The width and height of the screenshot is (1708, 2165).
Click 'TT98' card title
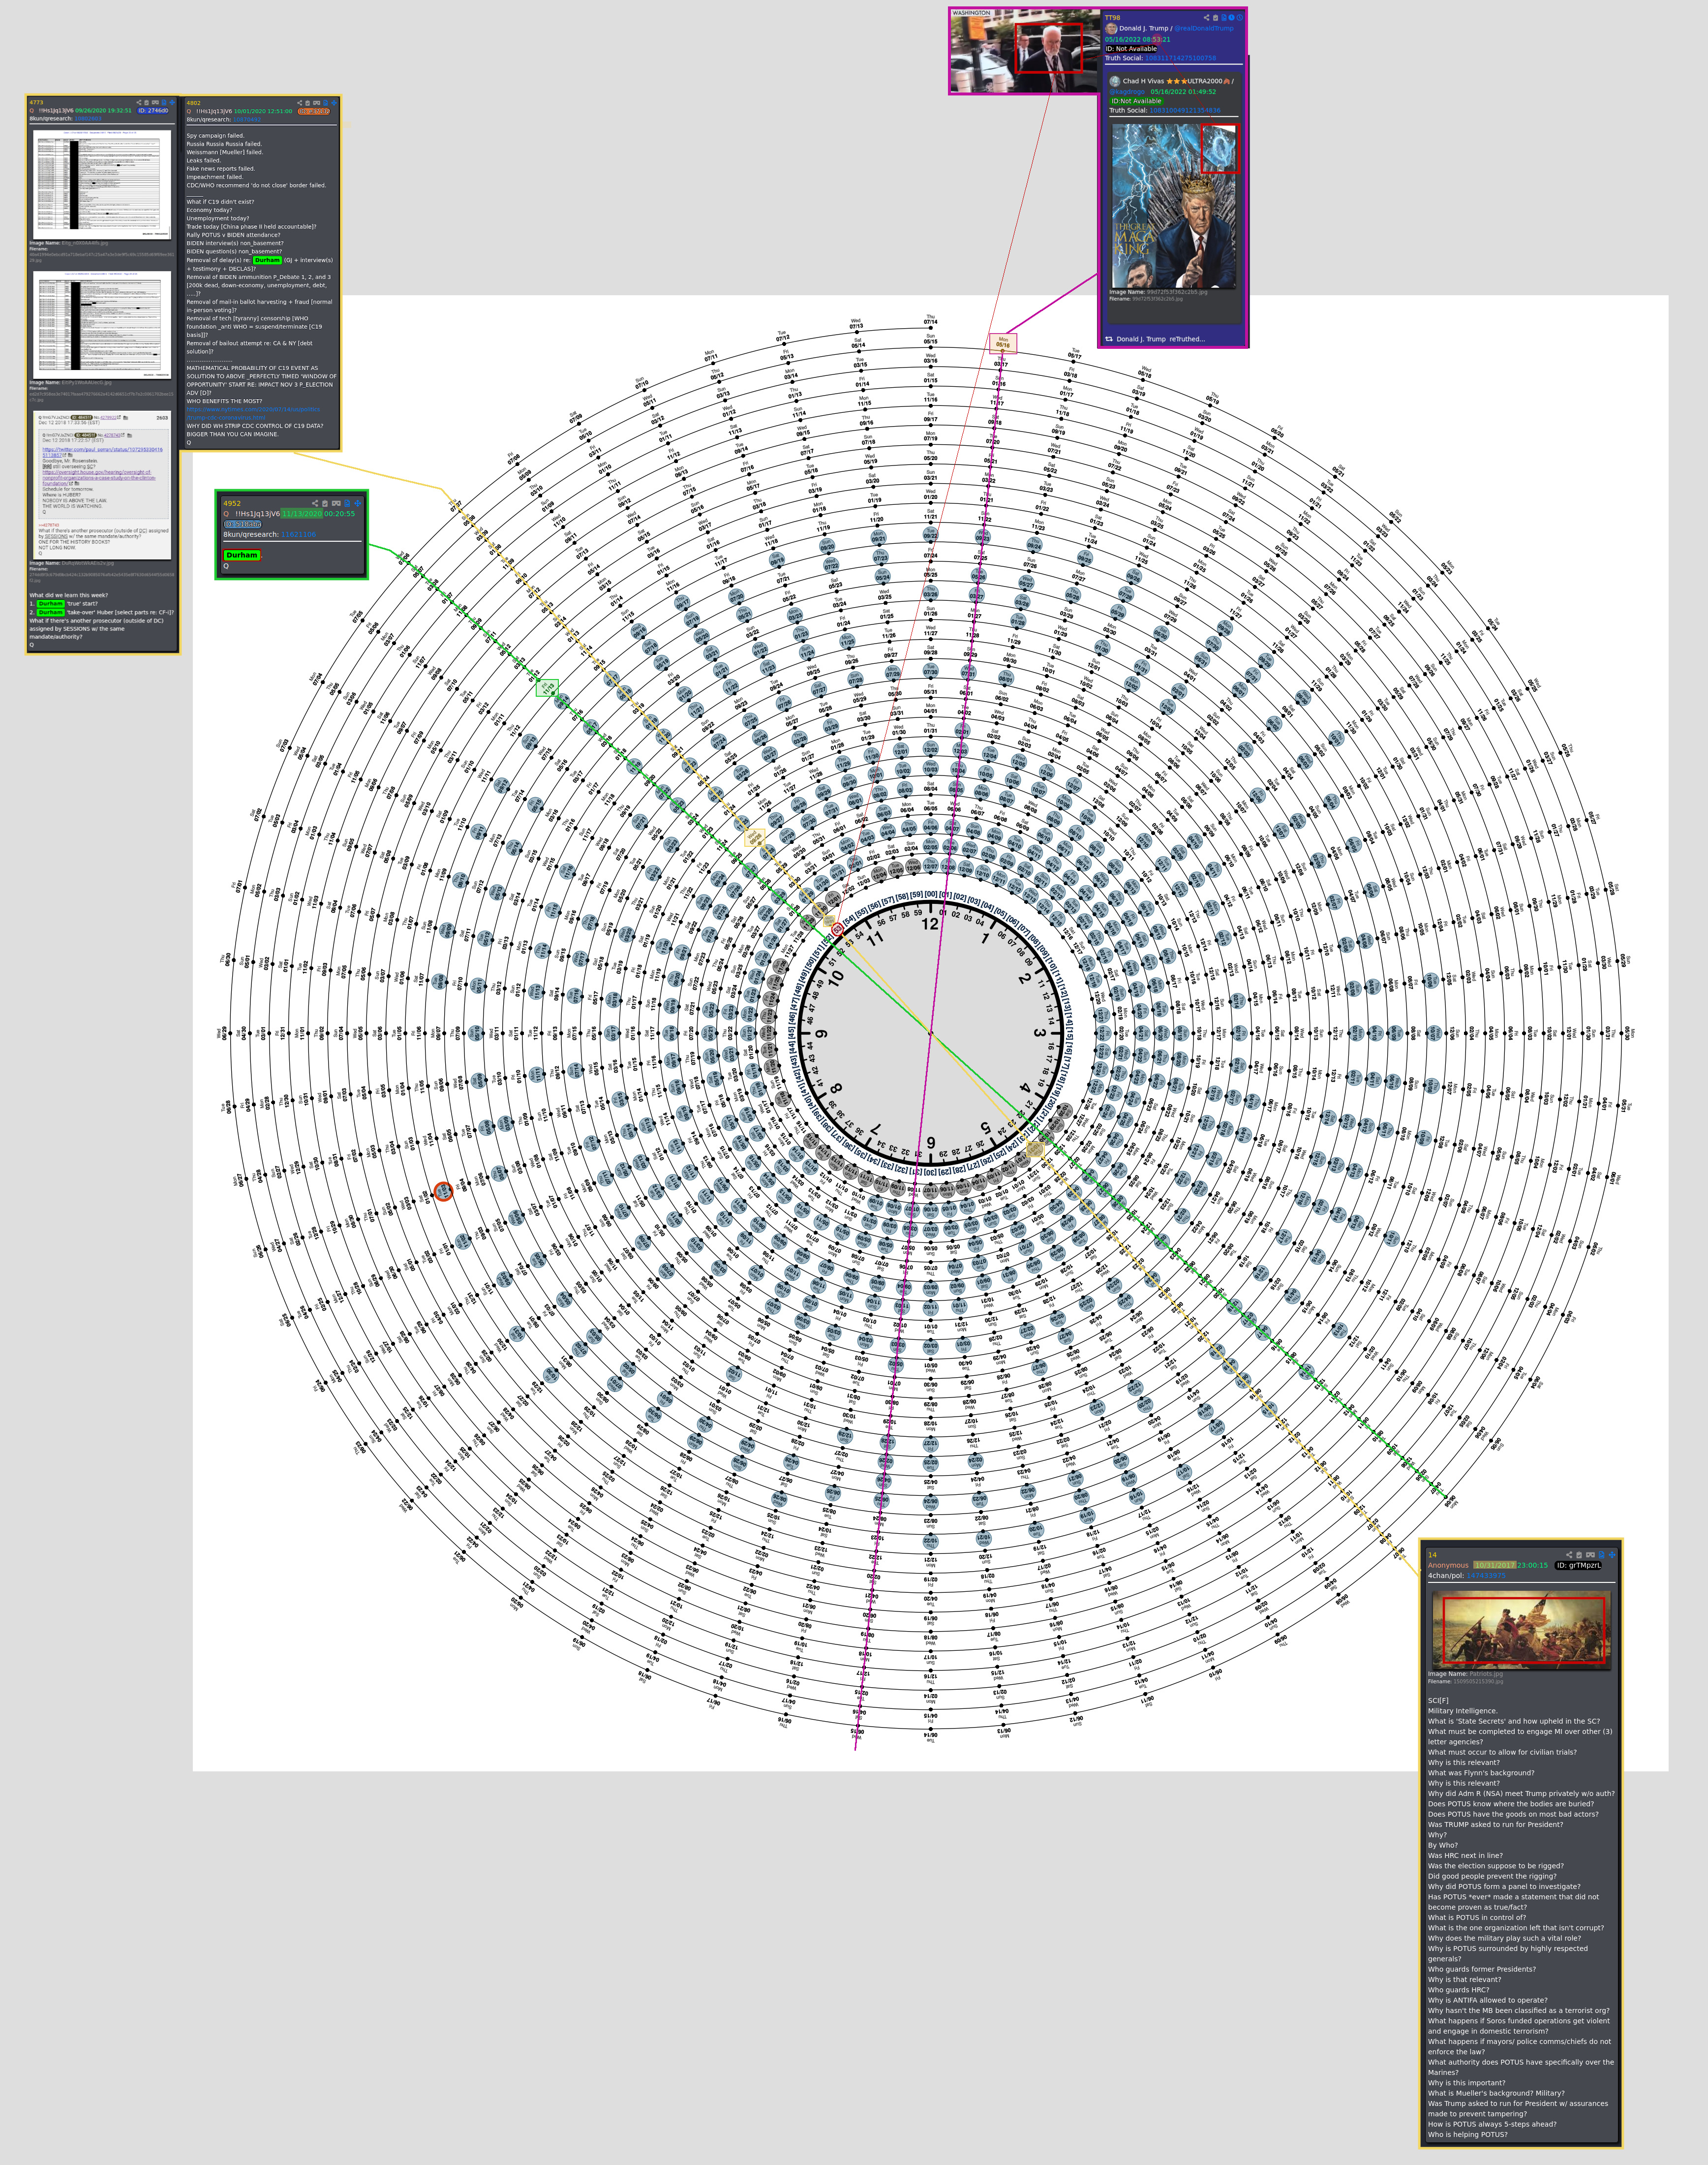click(1113, 18)
